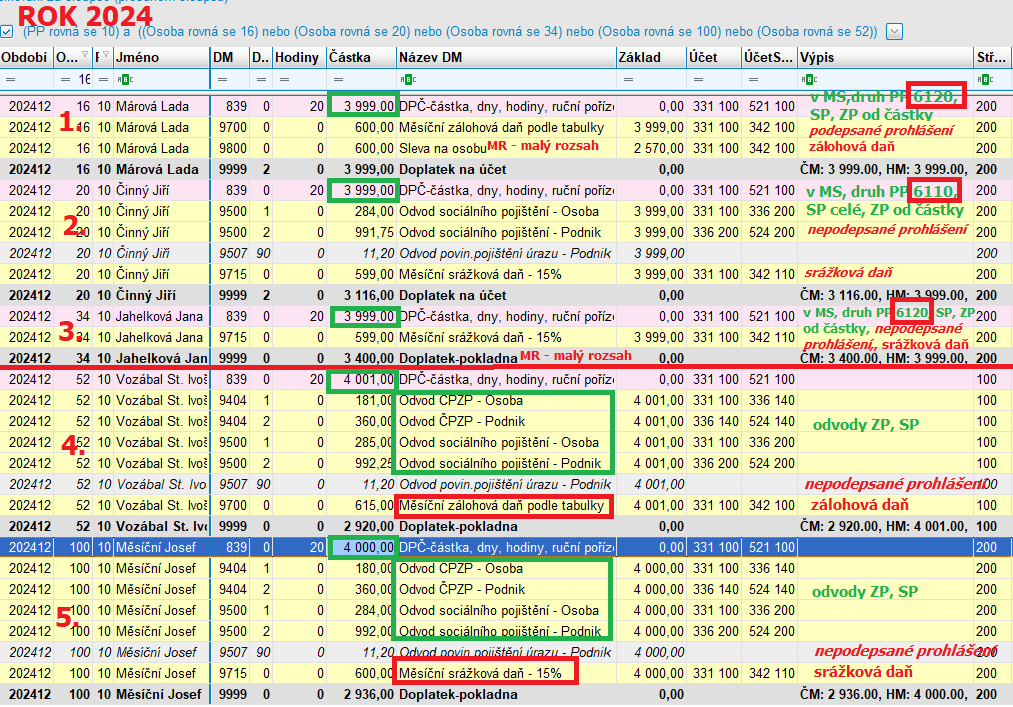The height and width of the screenshot is (707, 1013).
Task: Sort by the DM column header
Action: pyautogui.click(x=230, y=57)
